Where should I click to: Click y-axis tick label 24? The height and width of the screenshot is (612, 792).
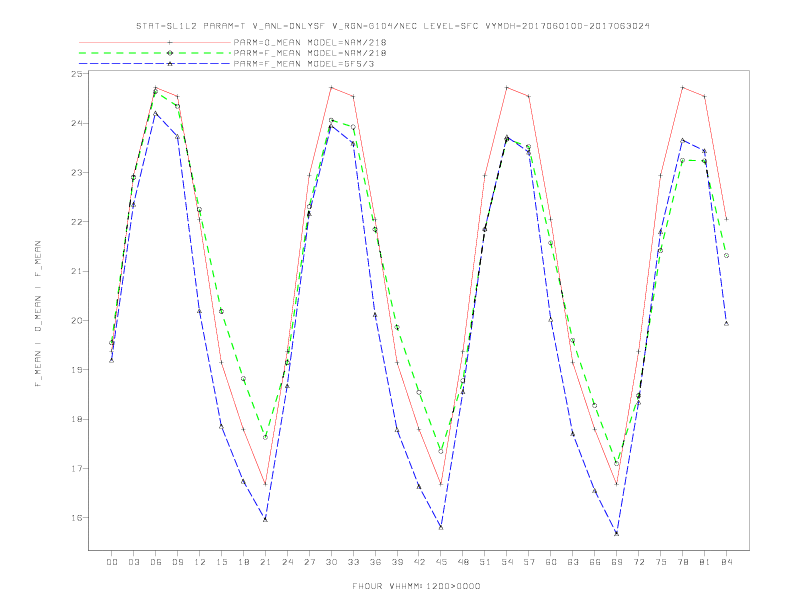point(76,123)
